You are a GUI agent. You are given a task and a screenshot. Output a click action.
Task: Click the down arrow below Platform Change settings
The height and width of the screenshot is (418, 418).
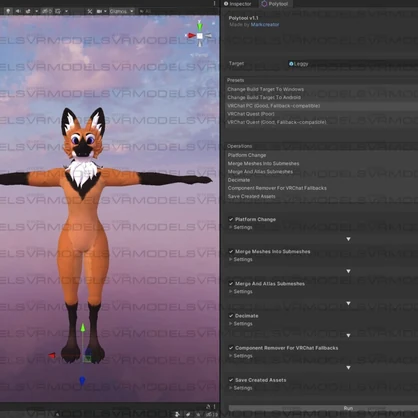[x=348, y=239]
